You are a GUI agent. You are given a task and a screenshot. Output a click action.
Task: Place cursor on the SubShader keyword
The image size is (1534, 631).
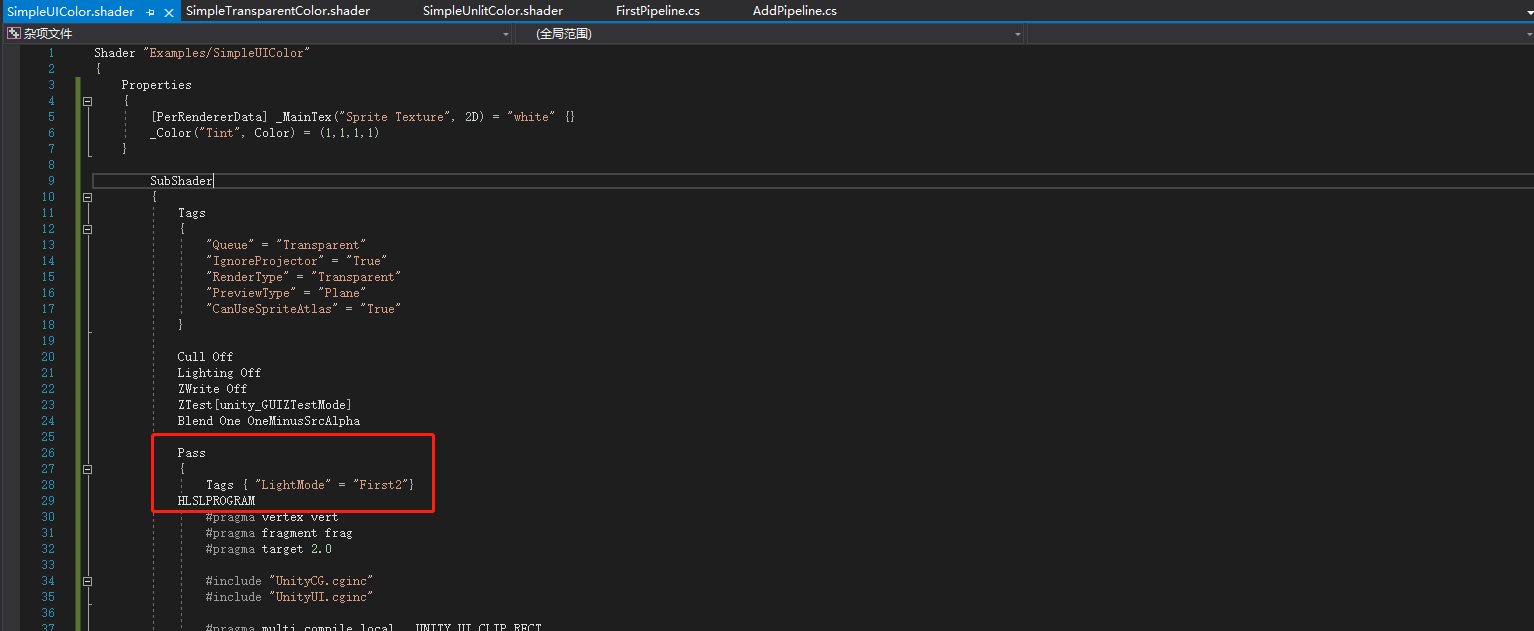coord(180,180)
